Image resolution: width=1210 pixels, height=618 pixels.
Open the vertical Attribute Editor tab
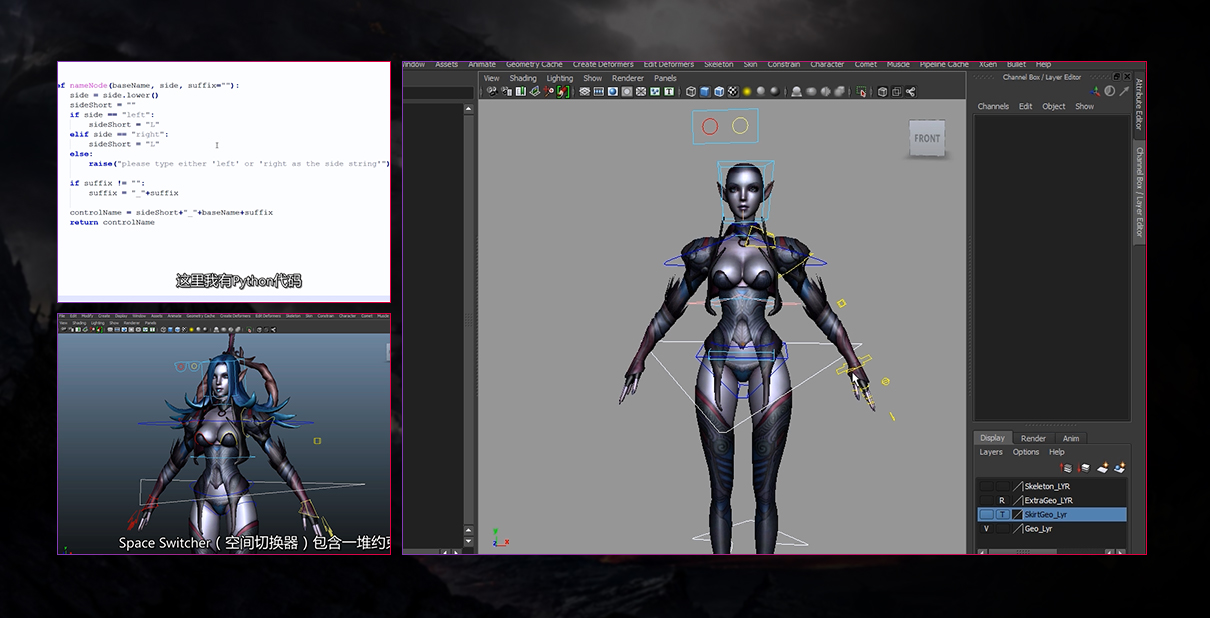point(1139,104)
